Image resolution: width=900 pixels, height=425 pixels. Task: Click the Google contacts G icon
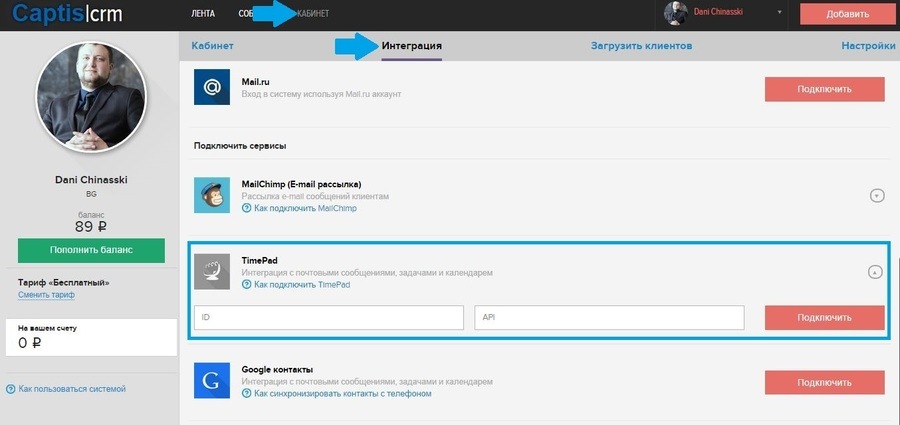click(212, 380)
